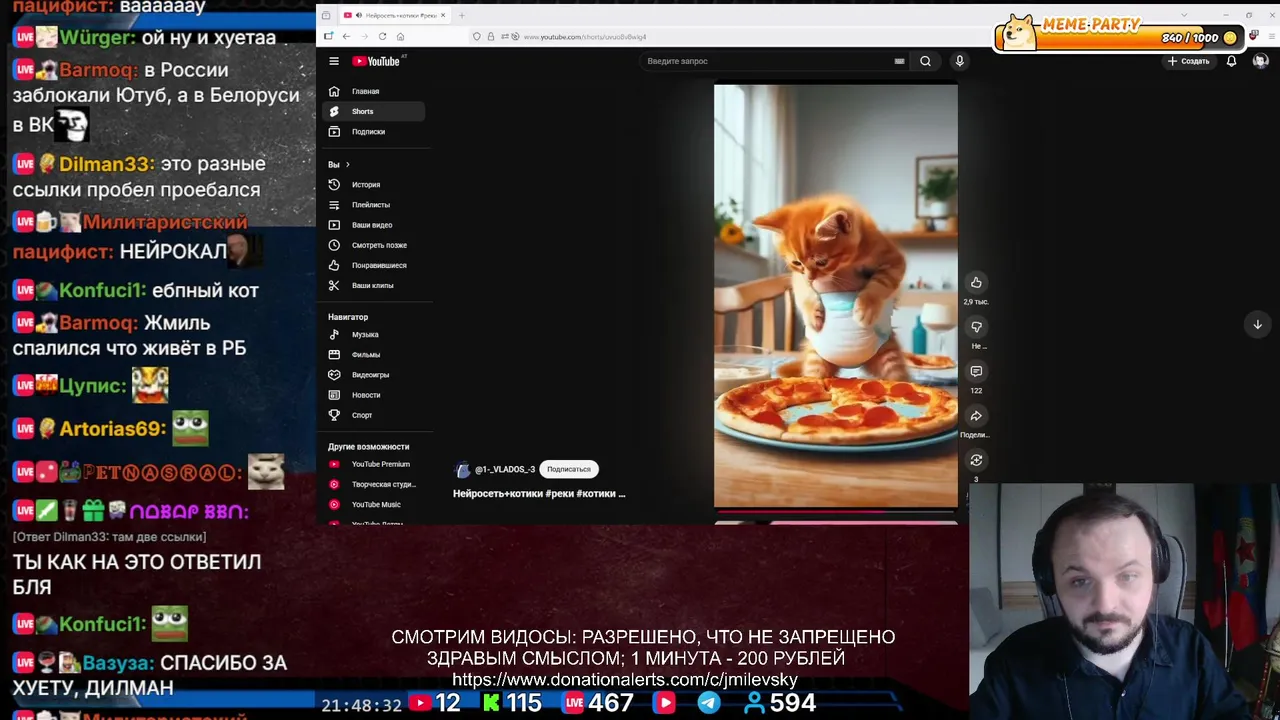The height and width of the screenshot is (720, 1280).
Task: Click the Создать button
Action: (x=1188, y=61)
